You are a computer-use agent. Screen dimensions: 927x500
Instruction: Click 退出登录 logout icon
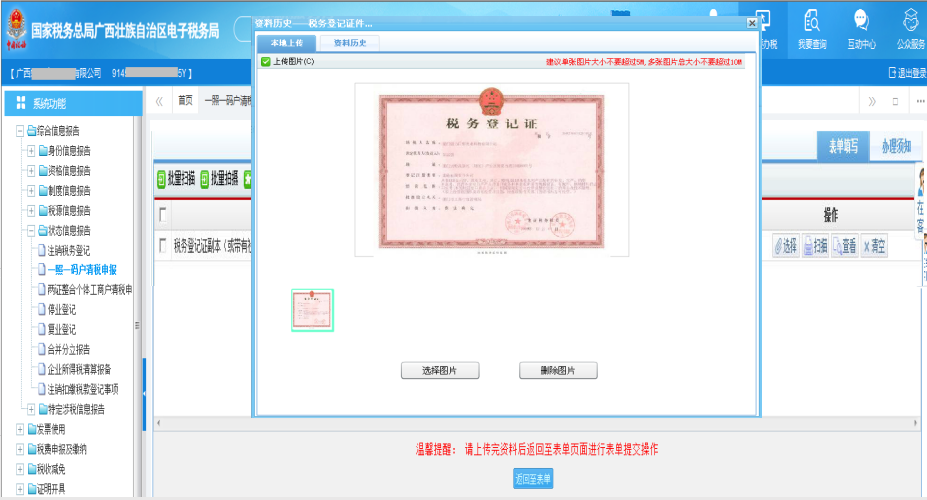tap(893, 73)
